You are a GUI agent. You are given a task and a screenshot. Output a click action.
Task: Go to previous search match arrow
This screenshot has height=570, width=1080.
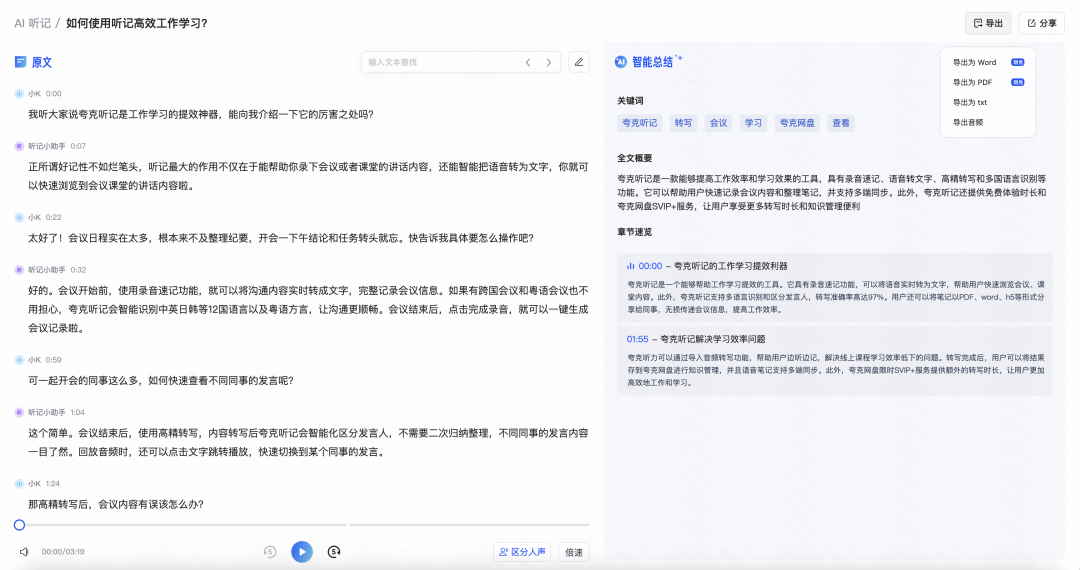pos(528,62)
